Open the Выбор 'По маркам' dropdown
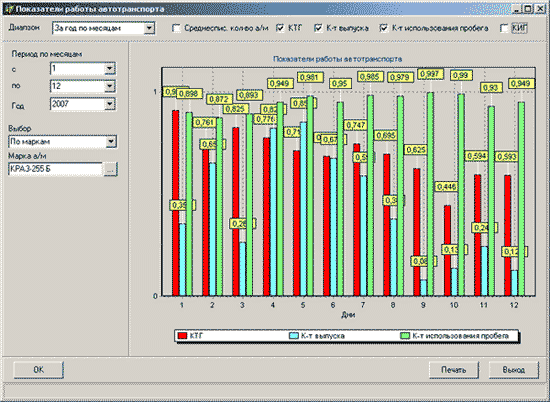This screenshot has width=550, height=402. [111, 142]
